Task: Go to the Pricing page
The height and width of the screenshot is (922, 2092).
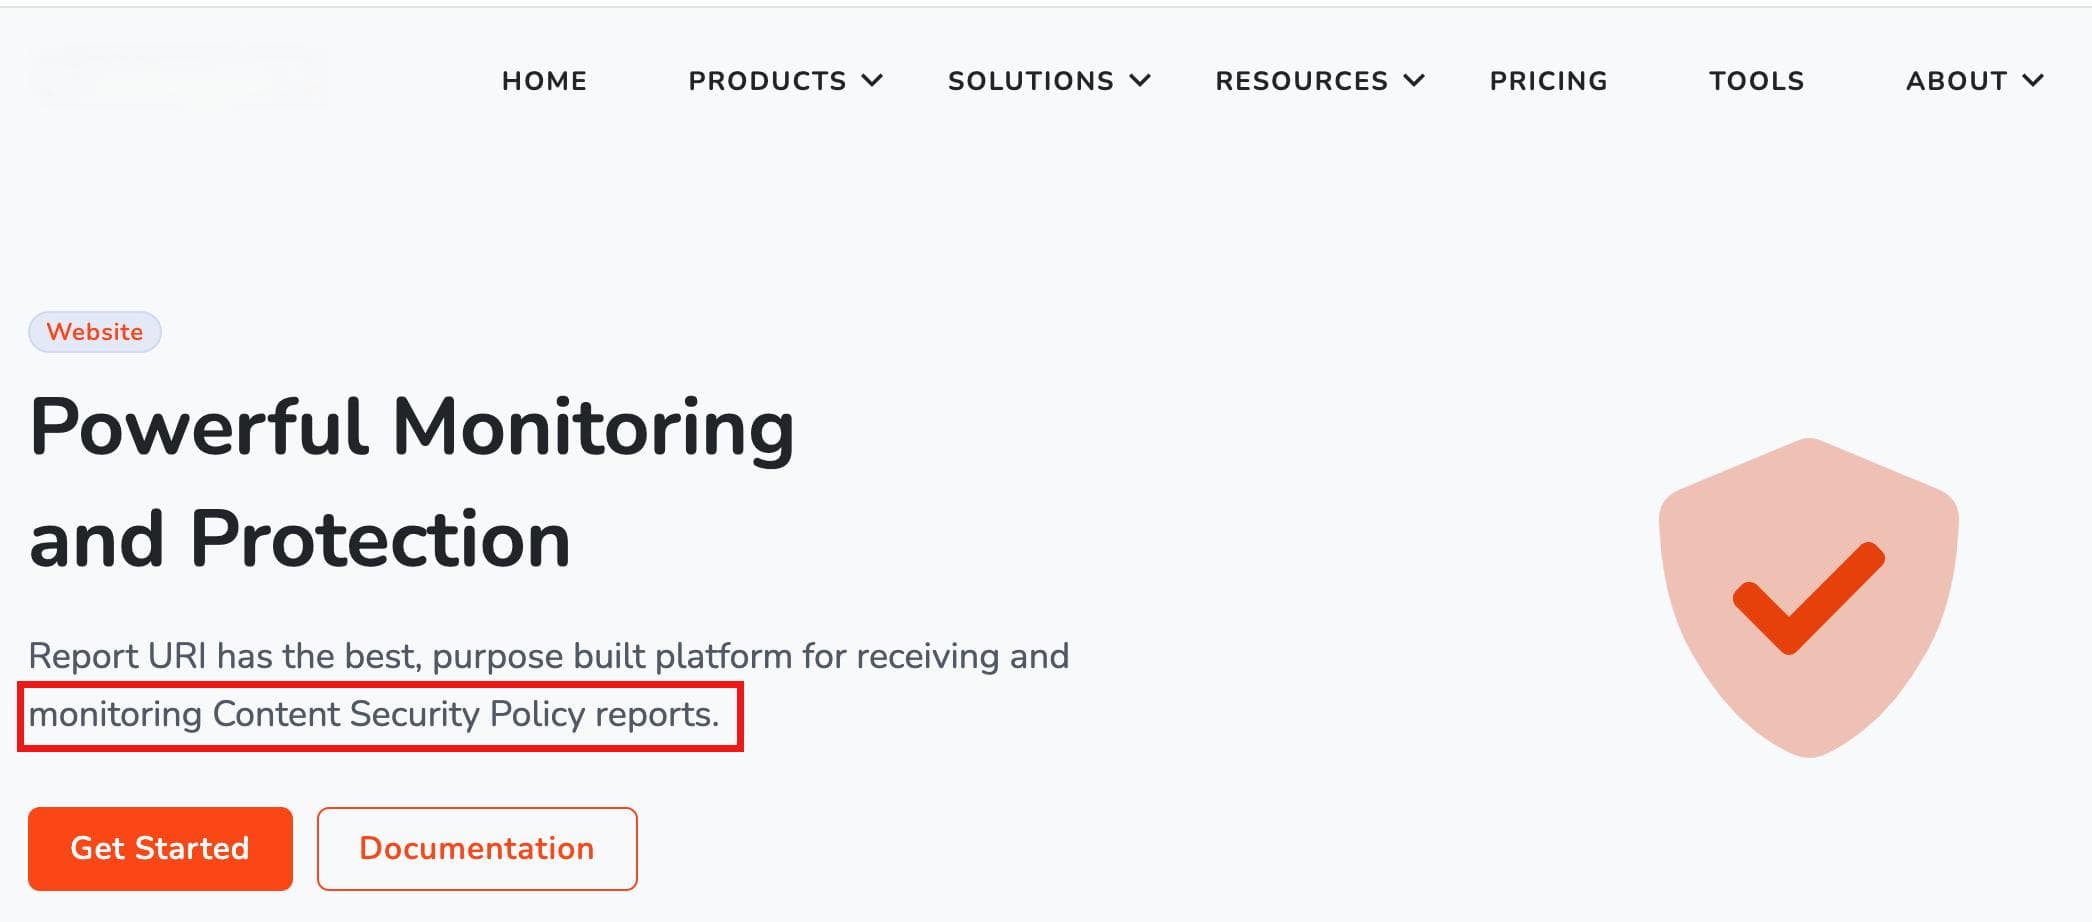Action: pyautogui.click(x=1548, y=81)
